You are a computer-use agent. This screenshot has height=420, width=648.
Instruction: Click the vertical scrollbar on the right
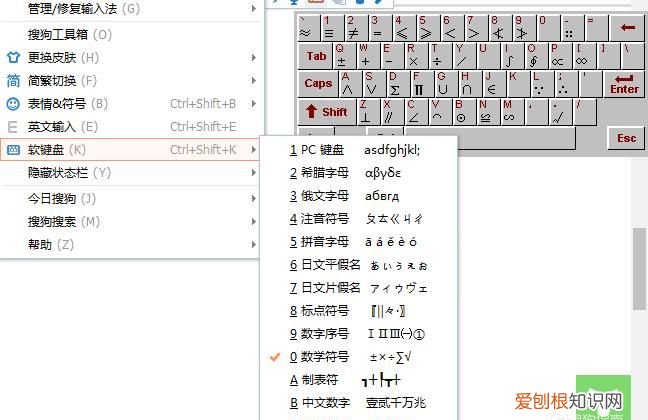[639, 270]
